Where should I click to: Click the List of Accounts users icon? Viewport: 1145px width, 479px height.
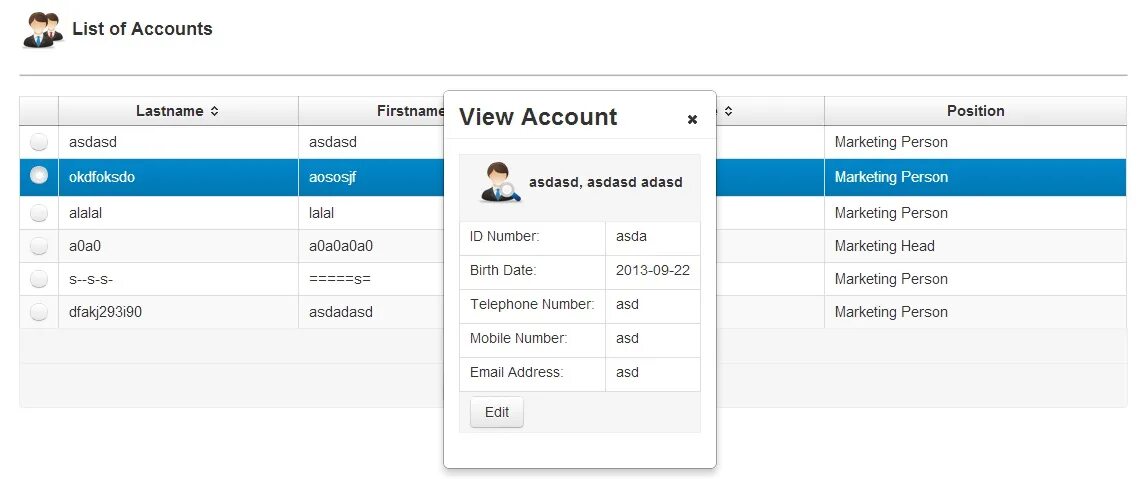[42, 30]
